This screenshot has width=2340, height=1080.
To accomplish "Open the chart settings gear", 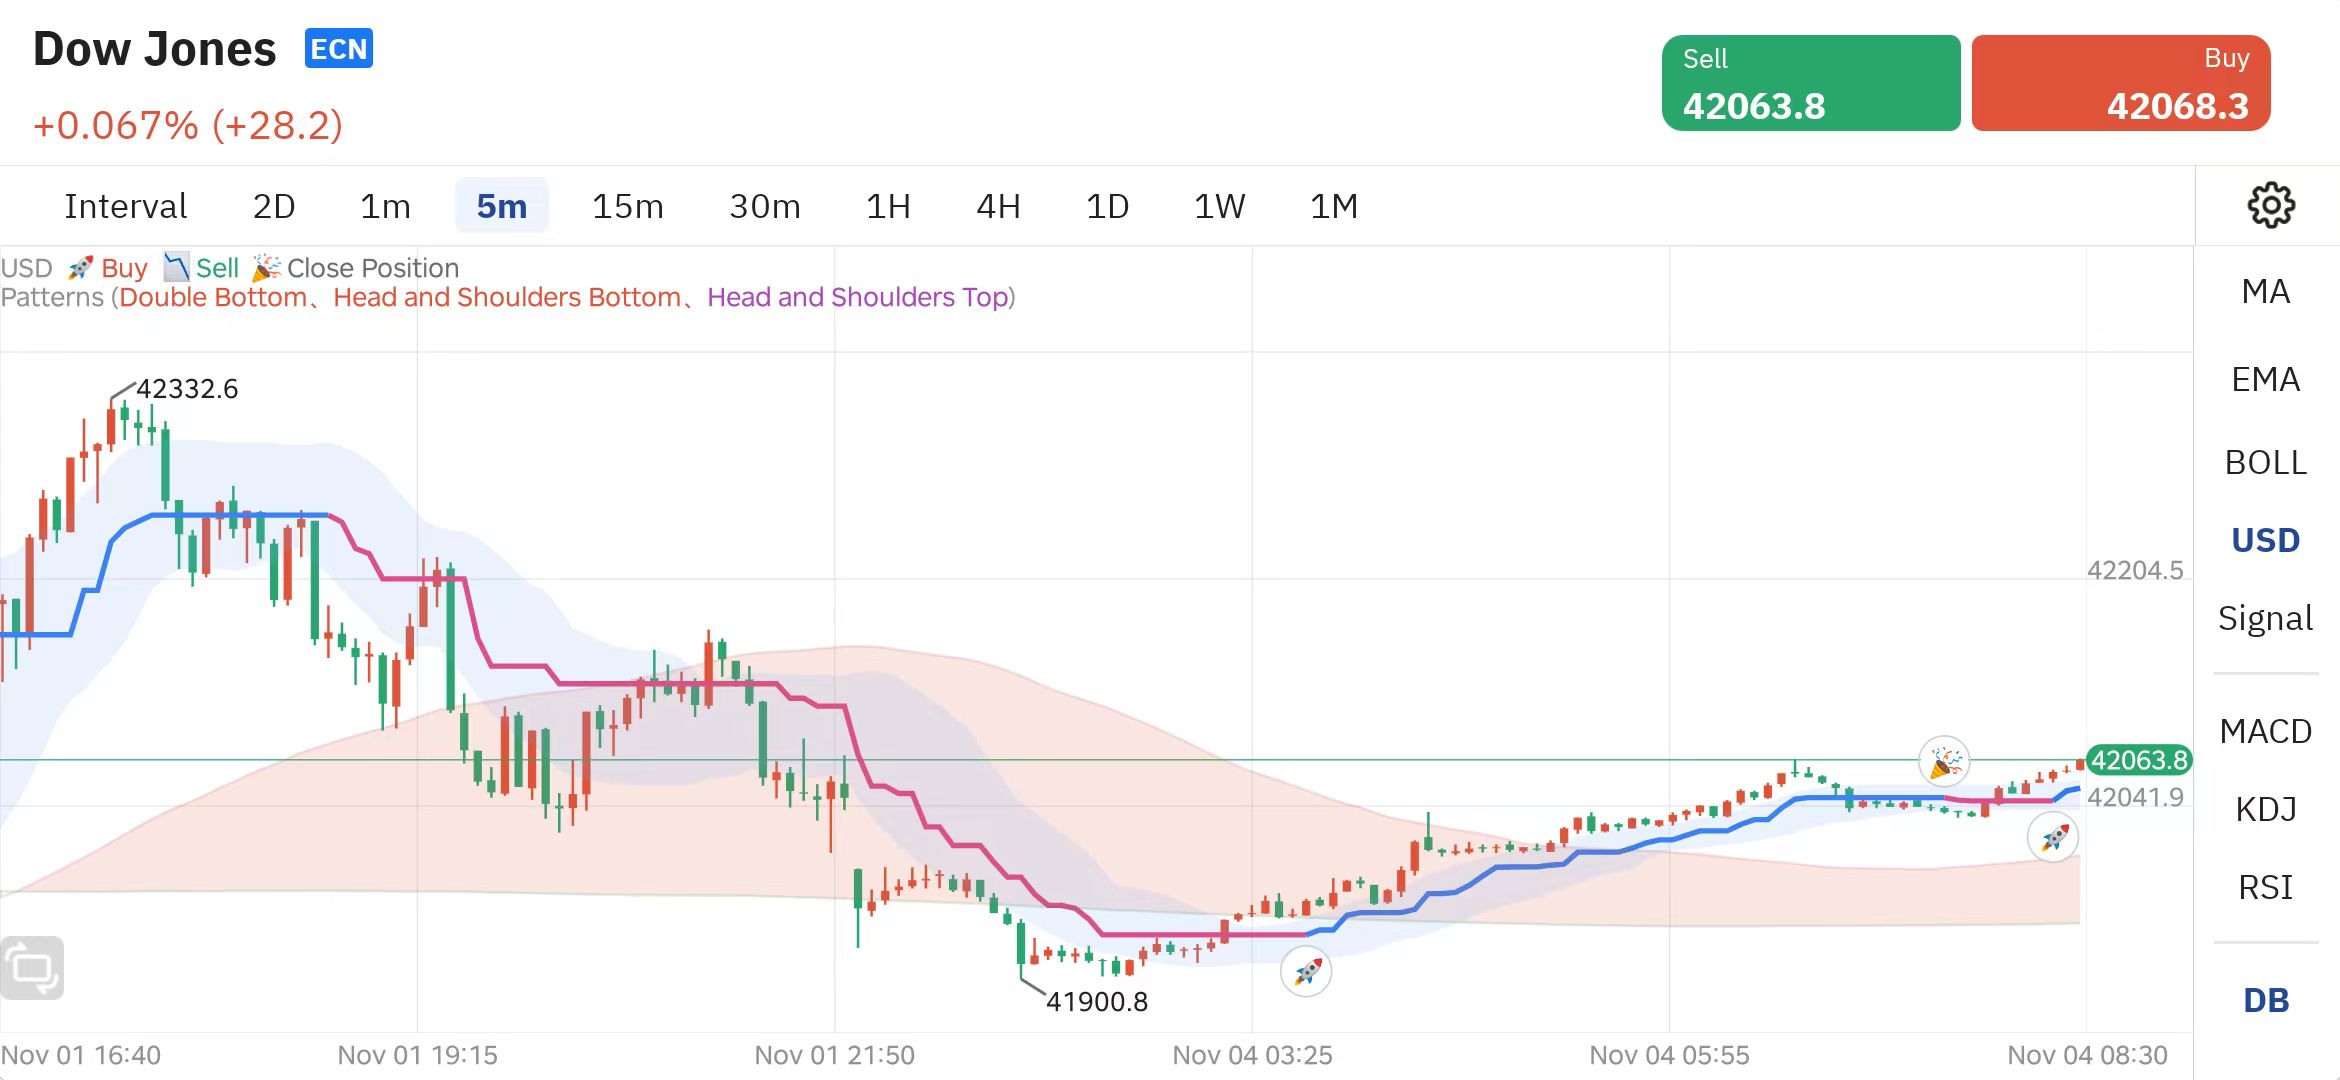I will click(2272, 205).
